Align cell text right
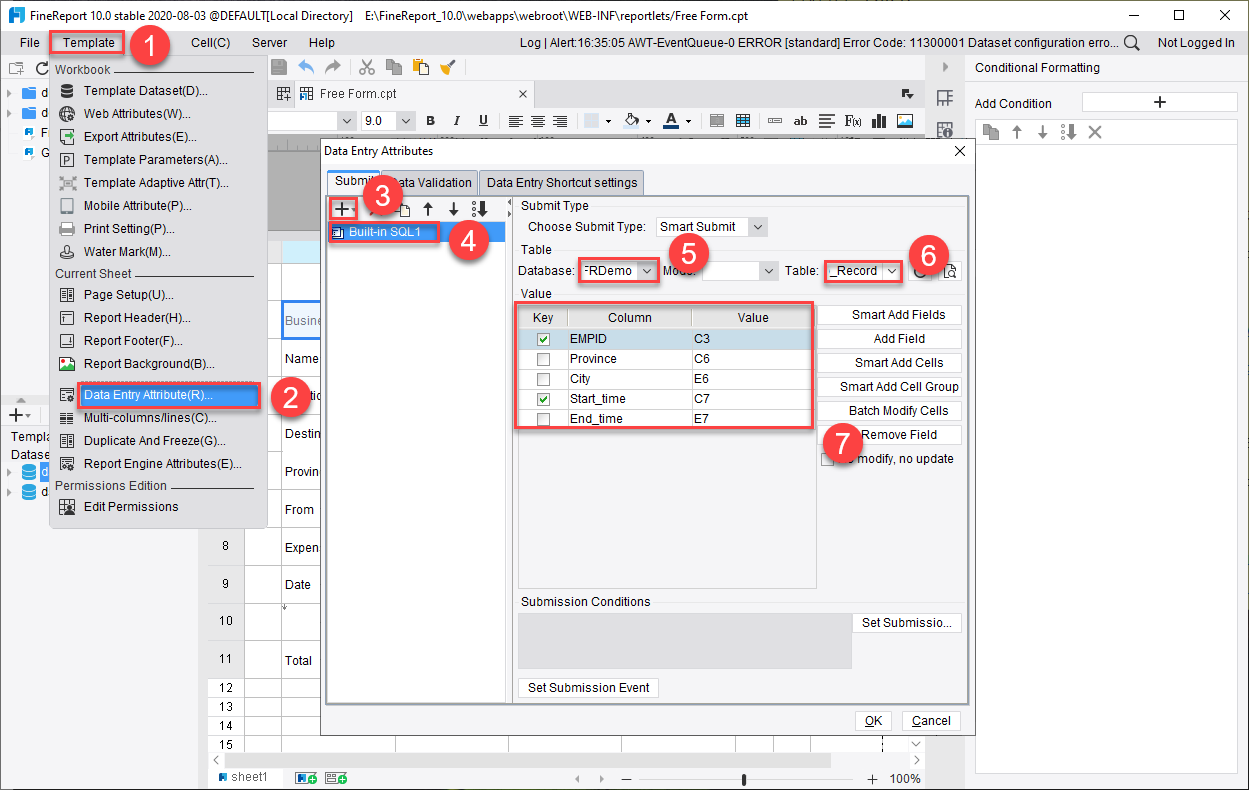1249x790 pixels. point(560,121)
